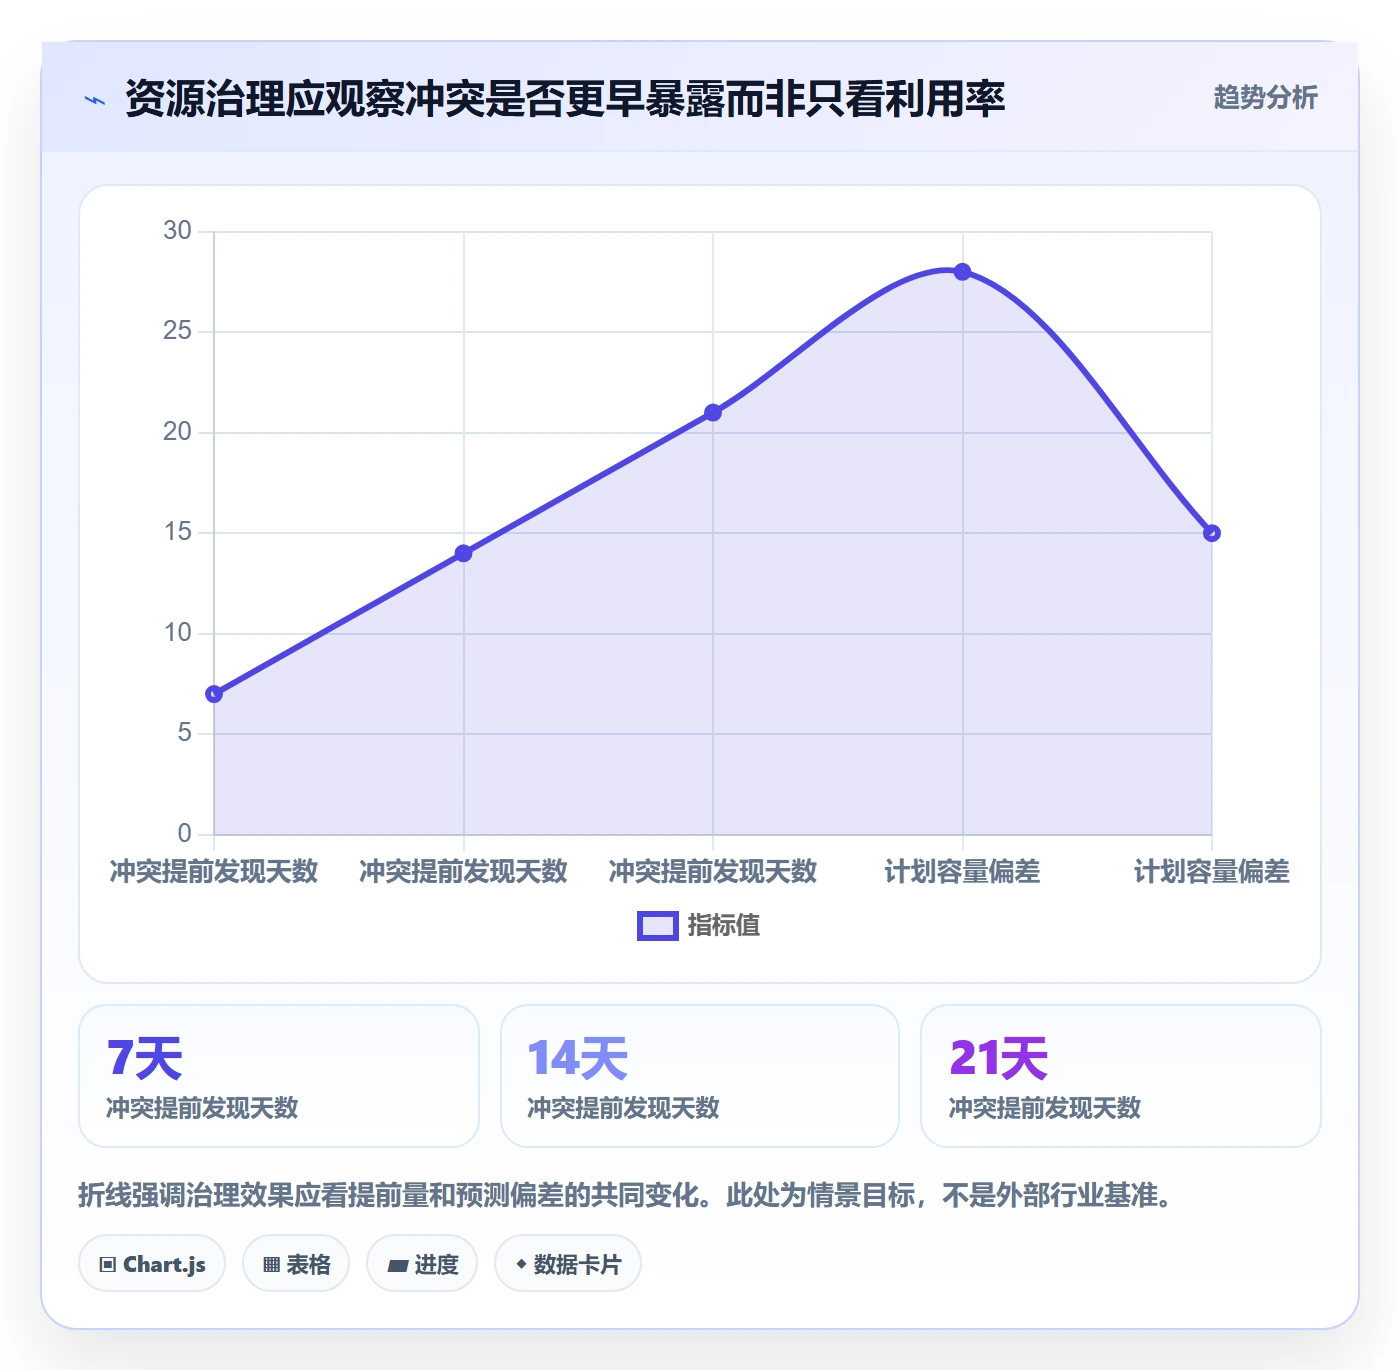Image resolution: width=1400 pixels, height=1370 pixels.
Task: Click the lightning bolt icon beside the title
Action: (95, 100)
